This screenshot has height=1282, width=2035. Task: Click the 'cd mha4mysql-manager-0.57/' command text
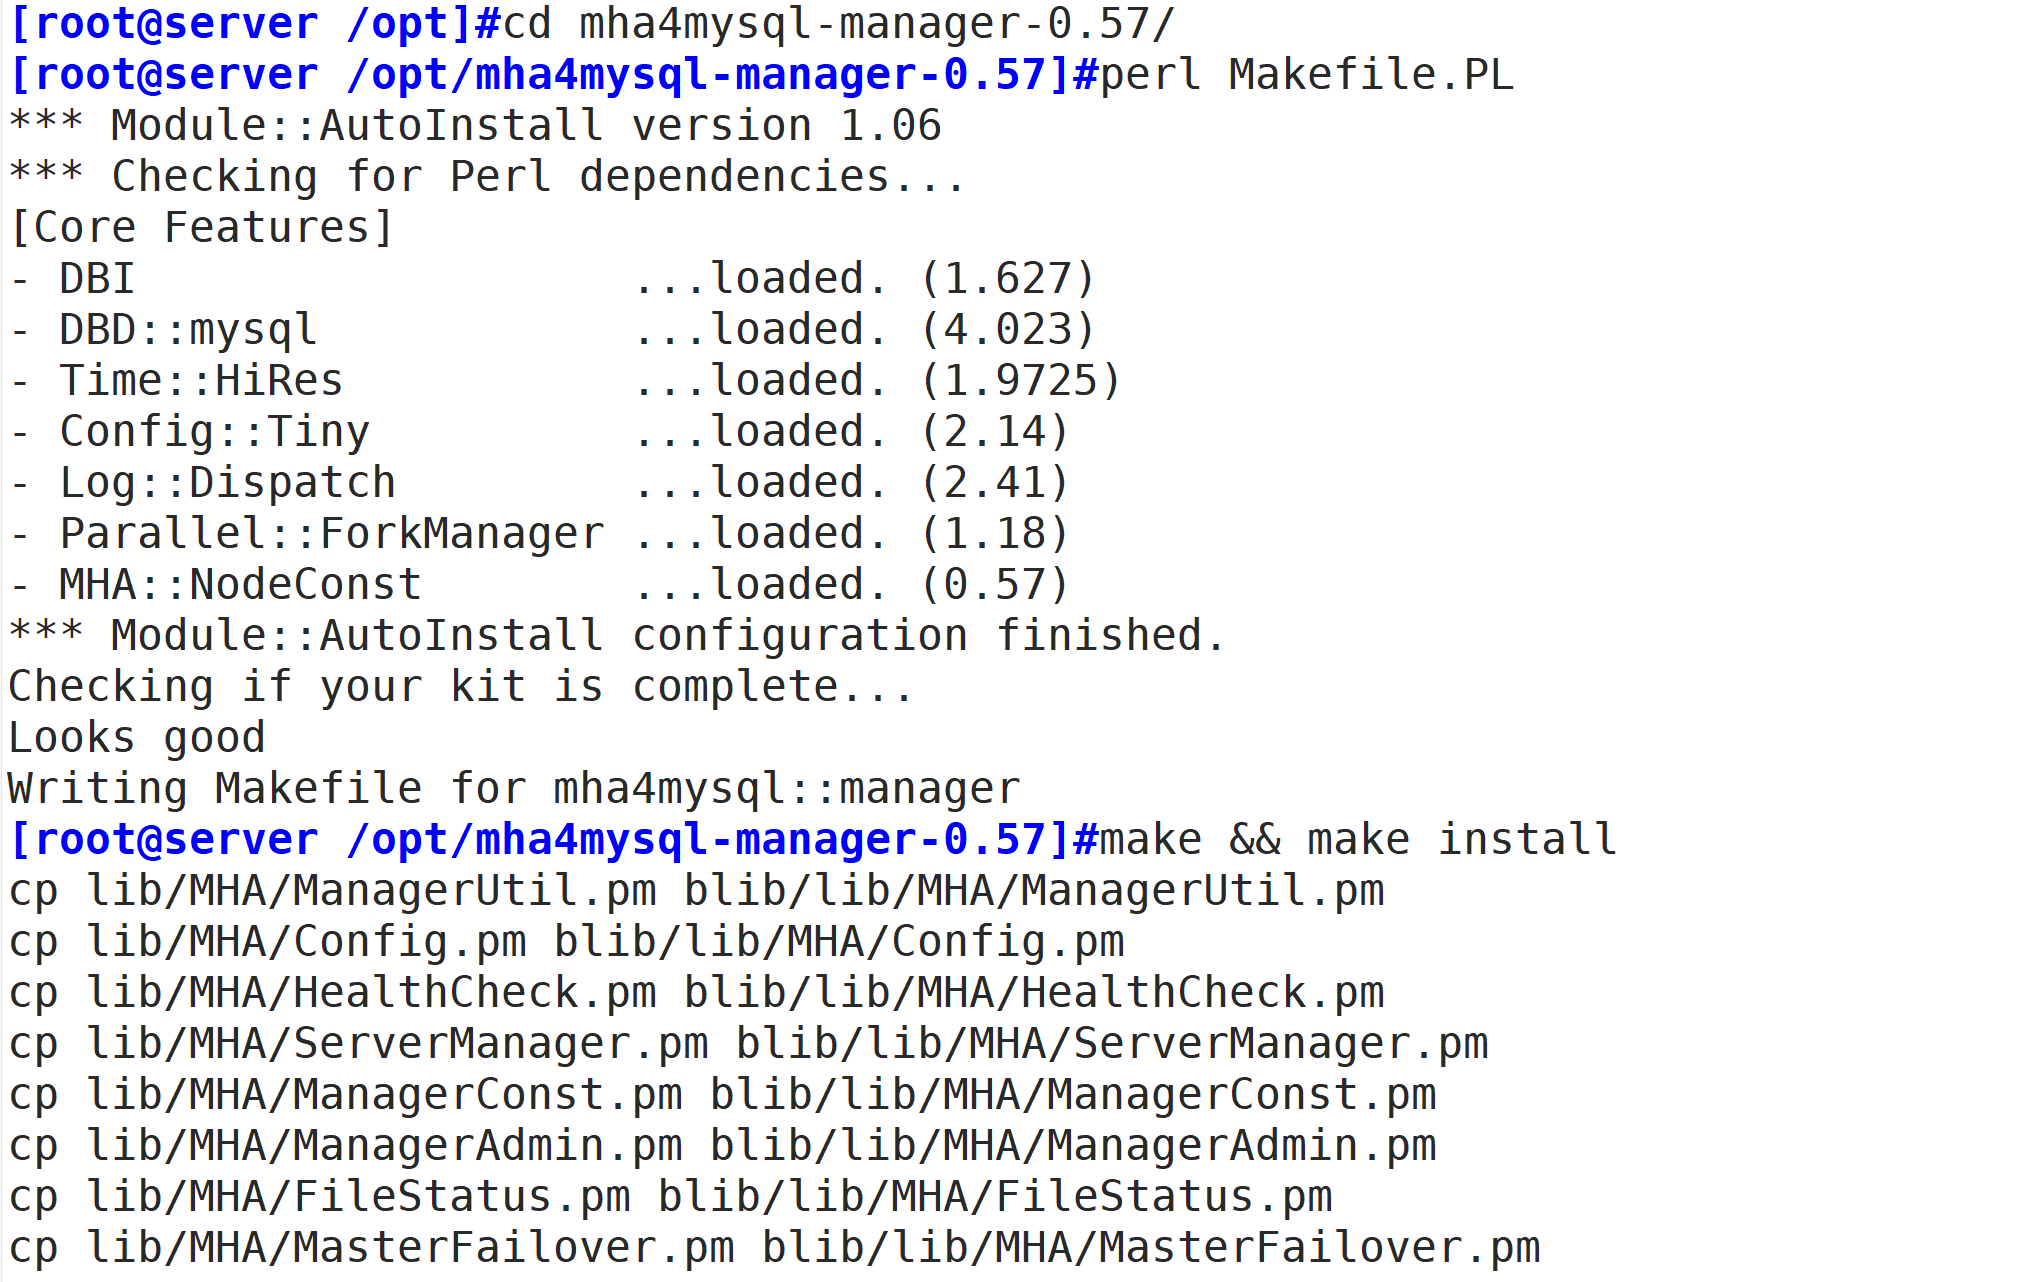pos(839,24)
